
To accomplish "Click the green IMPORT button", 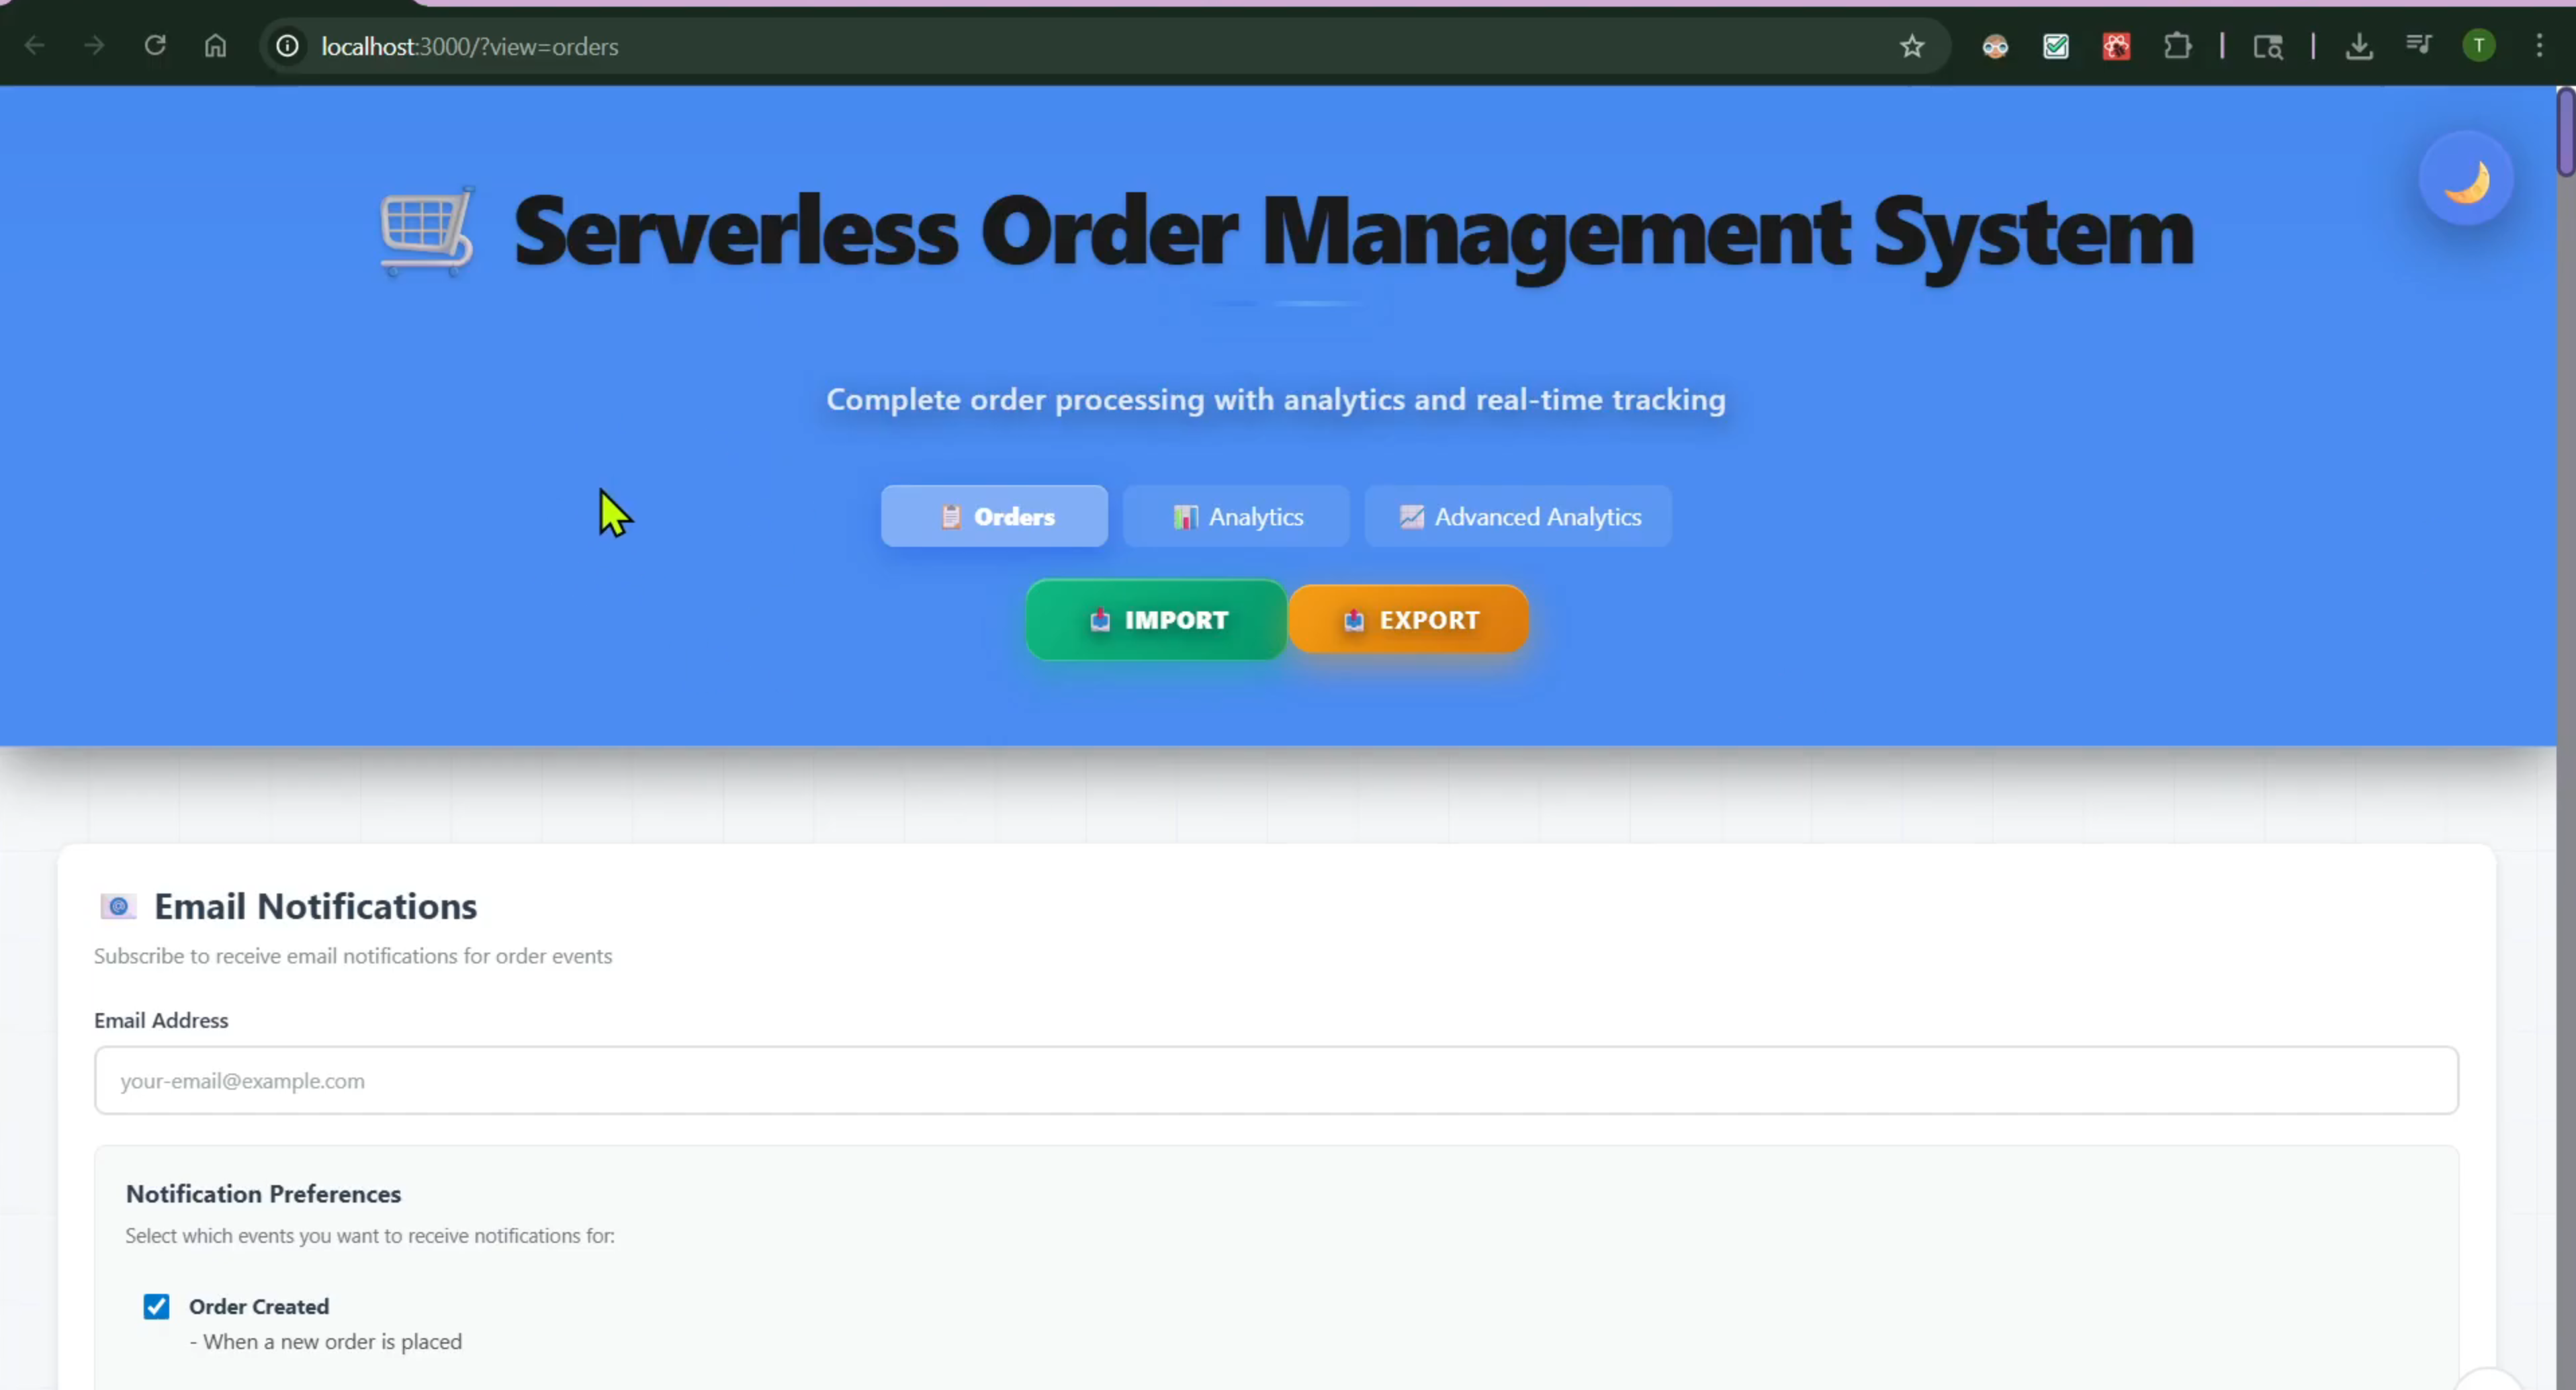I will coord(1157,620).
